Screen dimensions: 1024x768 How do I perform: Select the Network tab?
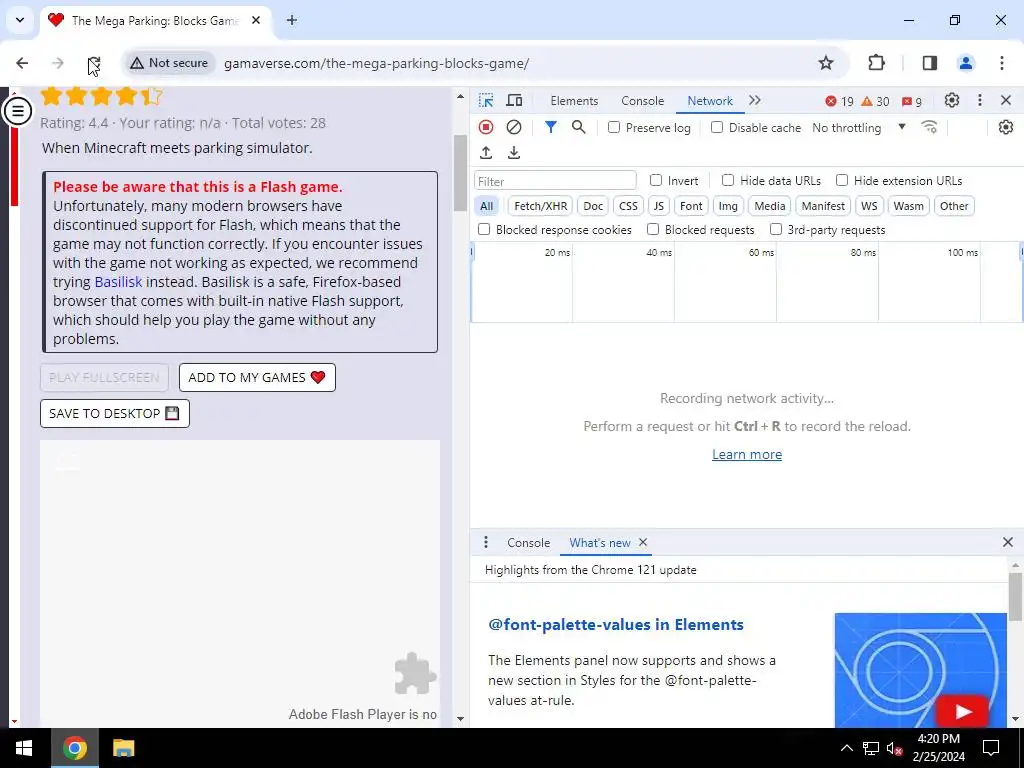pyautogui.click(x=710, y=101)
